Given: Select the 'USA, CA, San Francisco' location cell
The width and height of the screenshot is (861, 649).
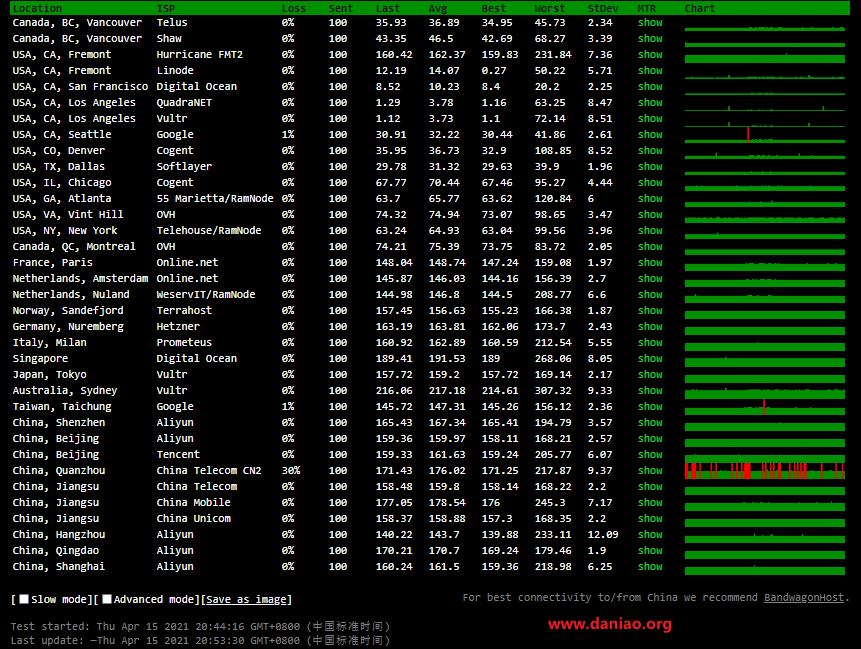Looking at the screenshot, I should (80, 86).
